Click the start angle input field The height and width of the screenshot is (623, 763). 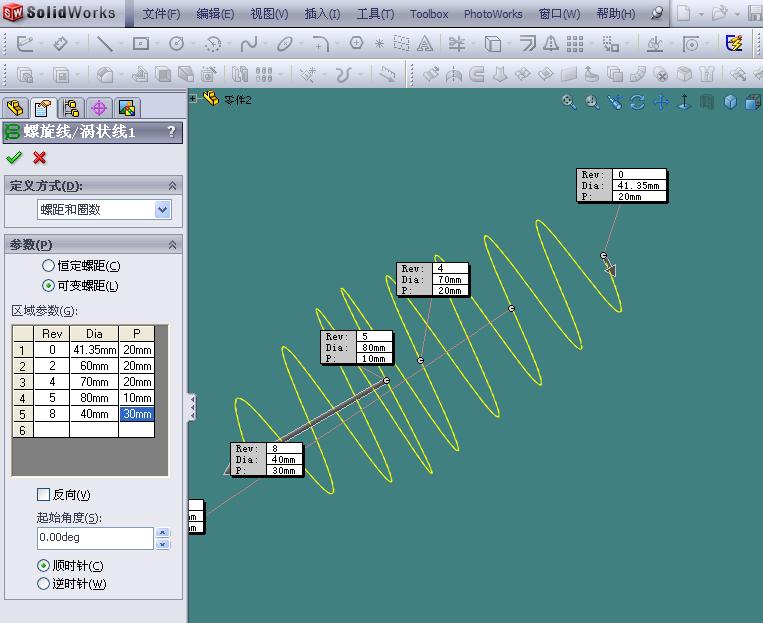coord(95,538)
